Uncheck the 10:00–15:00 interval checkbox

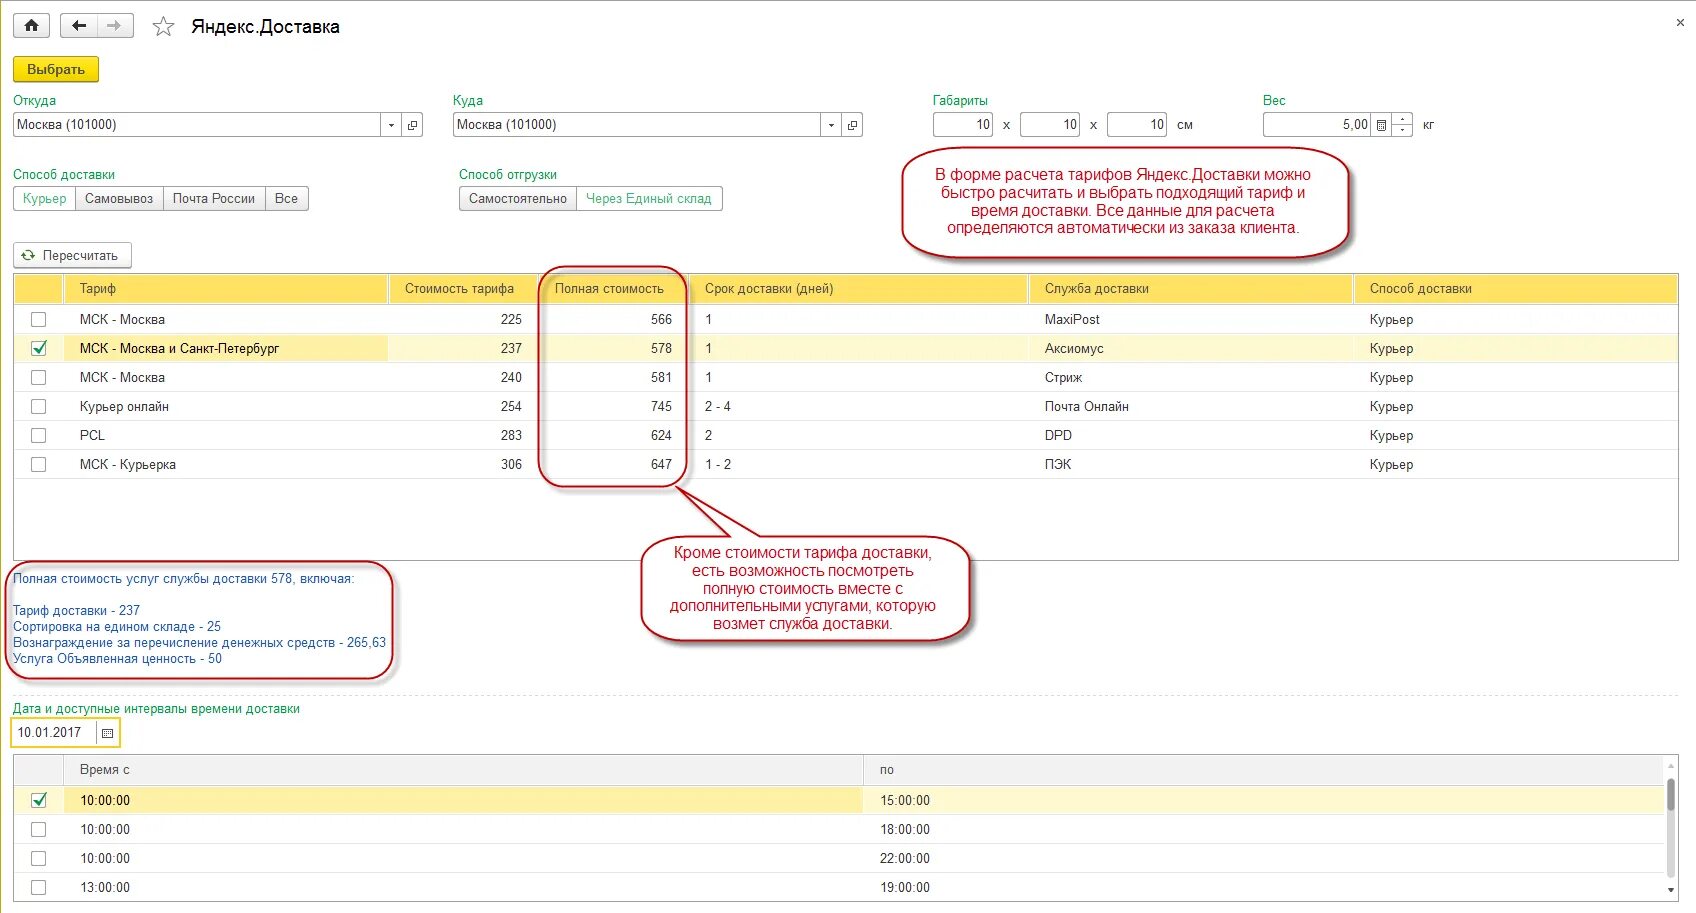[x=38, y=801]
